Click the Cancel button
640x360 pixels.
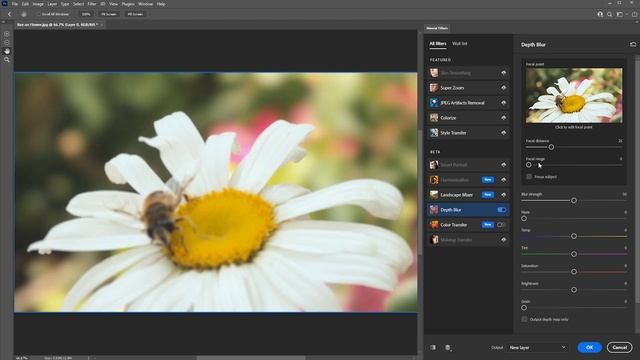click(x=619, y=347)
